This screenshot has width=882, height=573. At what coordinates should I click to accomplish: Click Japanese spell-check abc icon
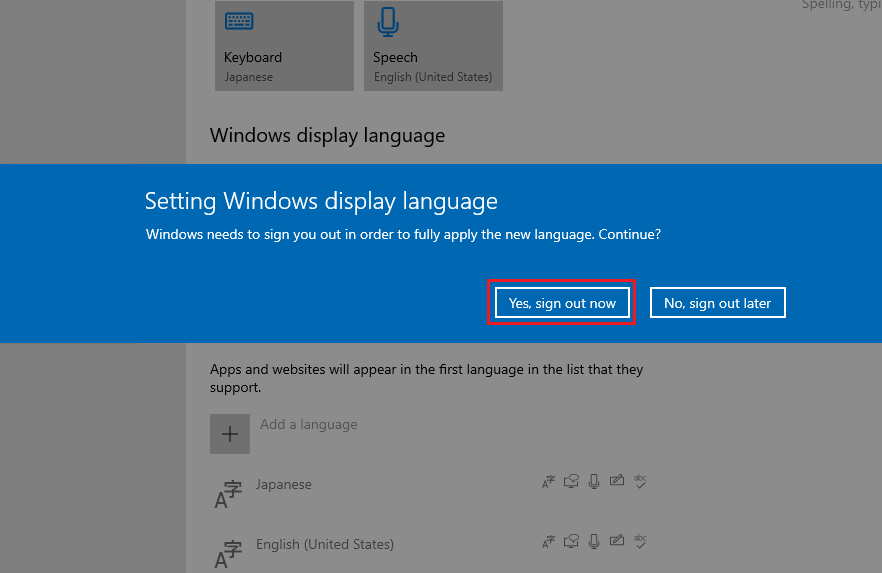(x=640, y=481)
